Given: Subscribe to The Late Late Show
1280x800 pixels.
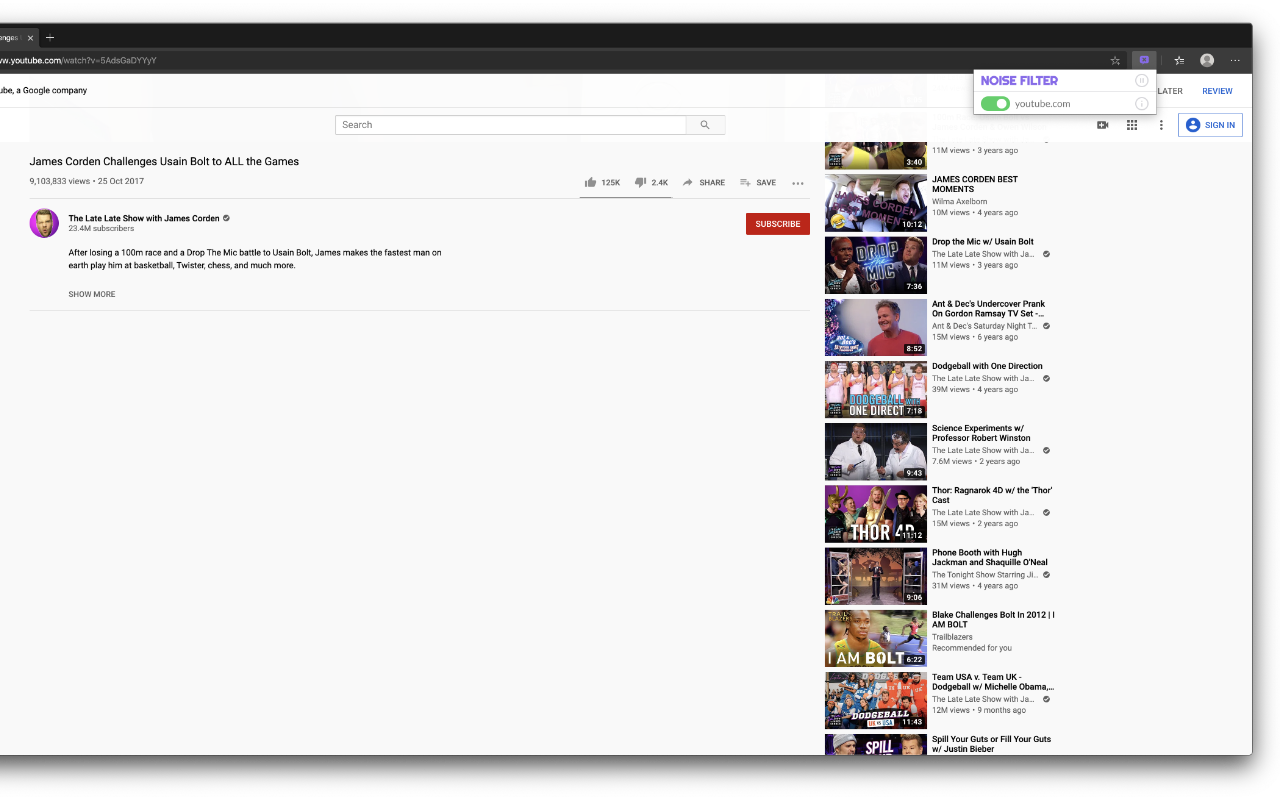Looking at the screenshot, I should coord(778,224).
